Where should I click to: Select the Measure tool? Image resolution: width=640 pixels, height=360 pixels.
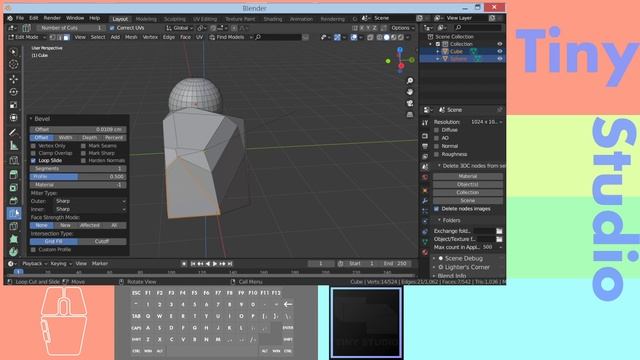(x=13, y=146)
